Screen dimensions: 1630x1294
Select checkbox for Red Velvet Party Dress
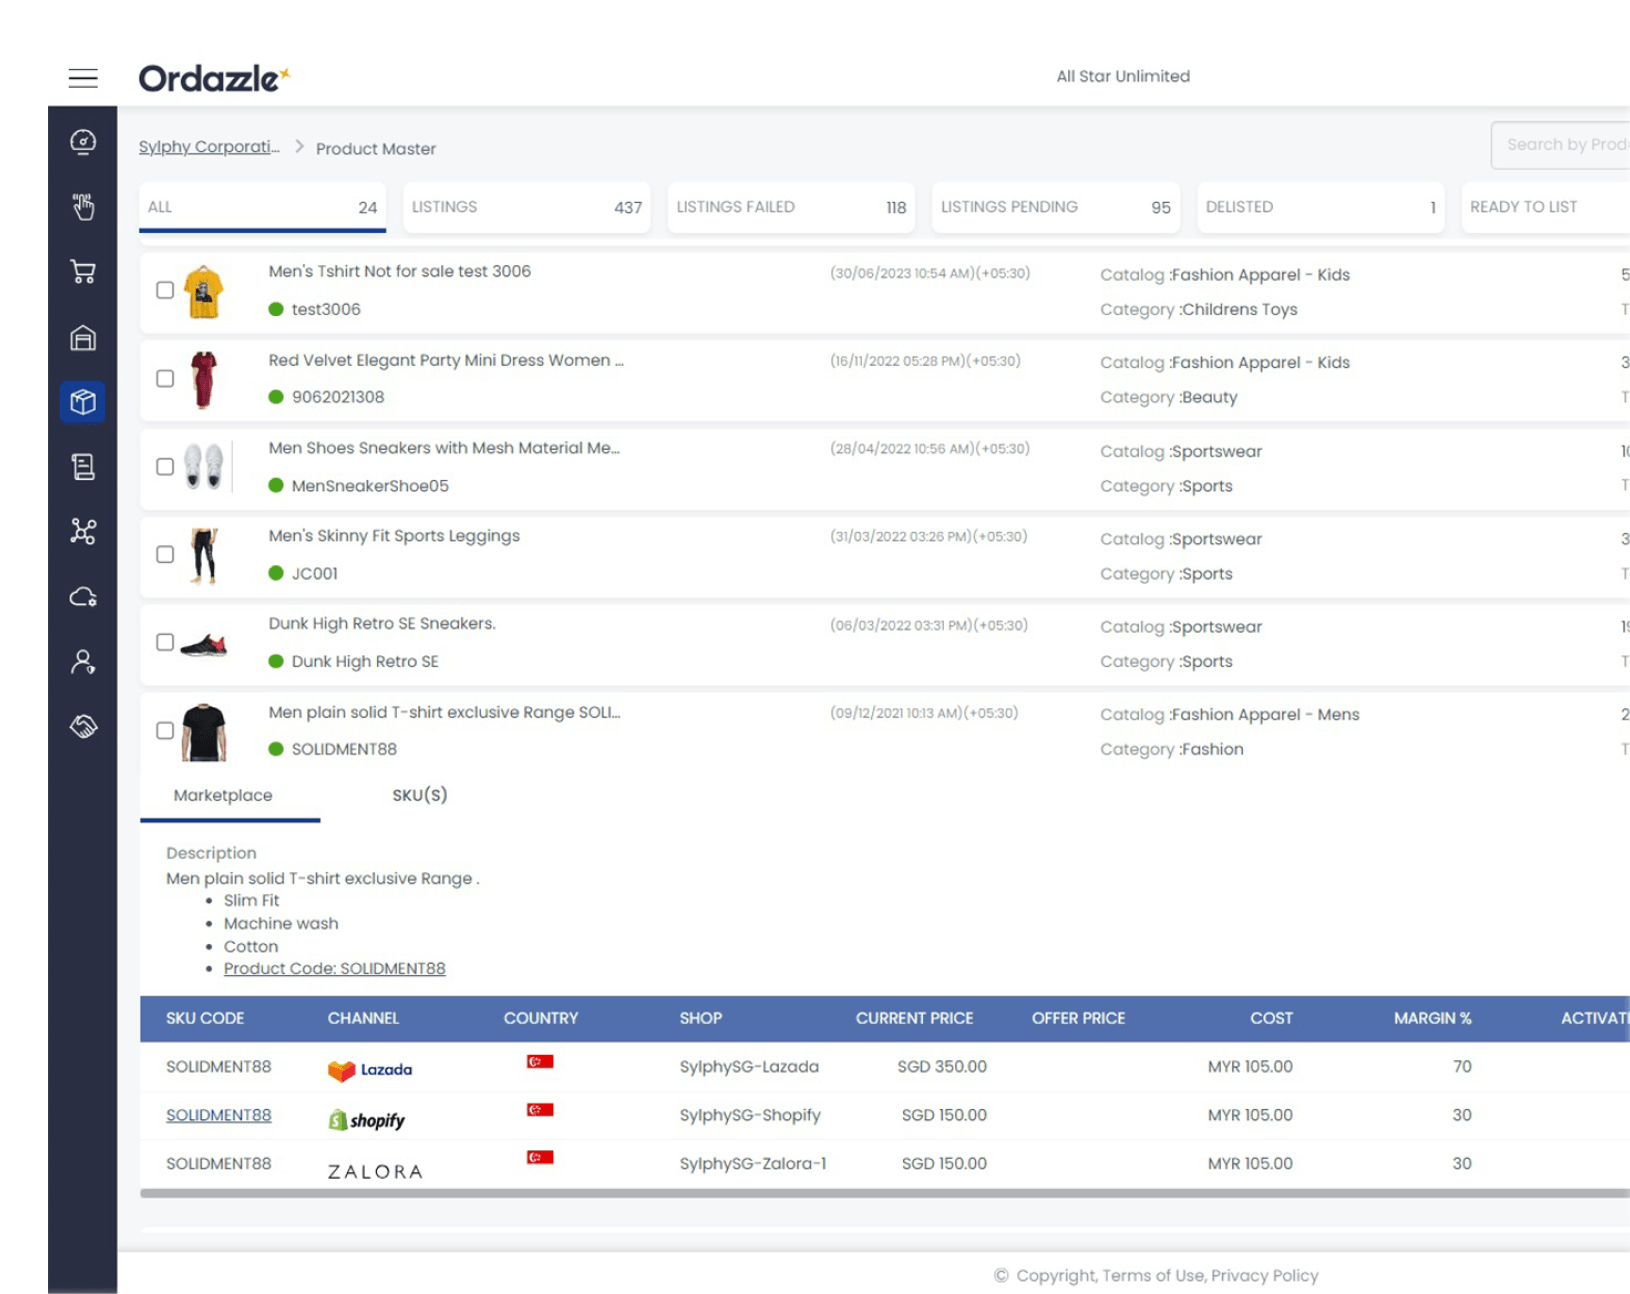[165, 378]
